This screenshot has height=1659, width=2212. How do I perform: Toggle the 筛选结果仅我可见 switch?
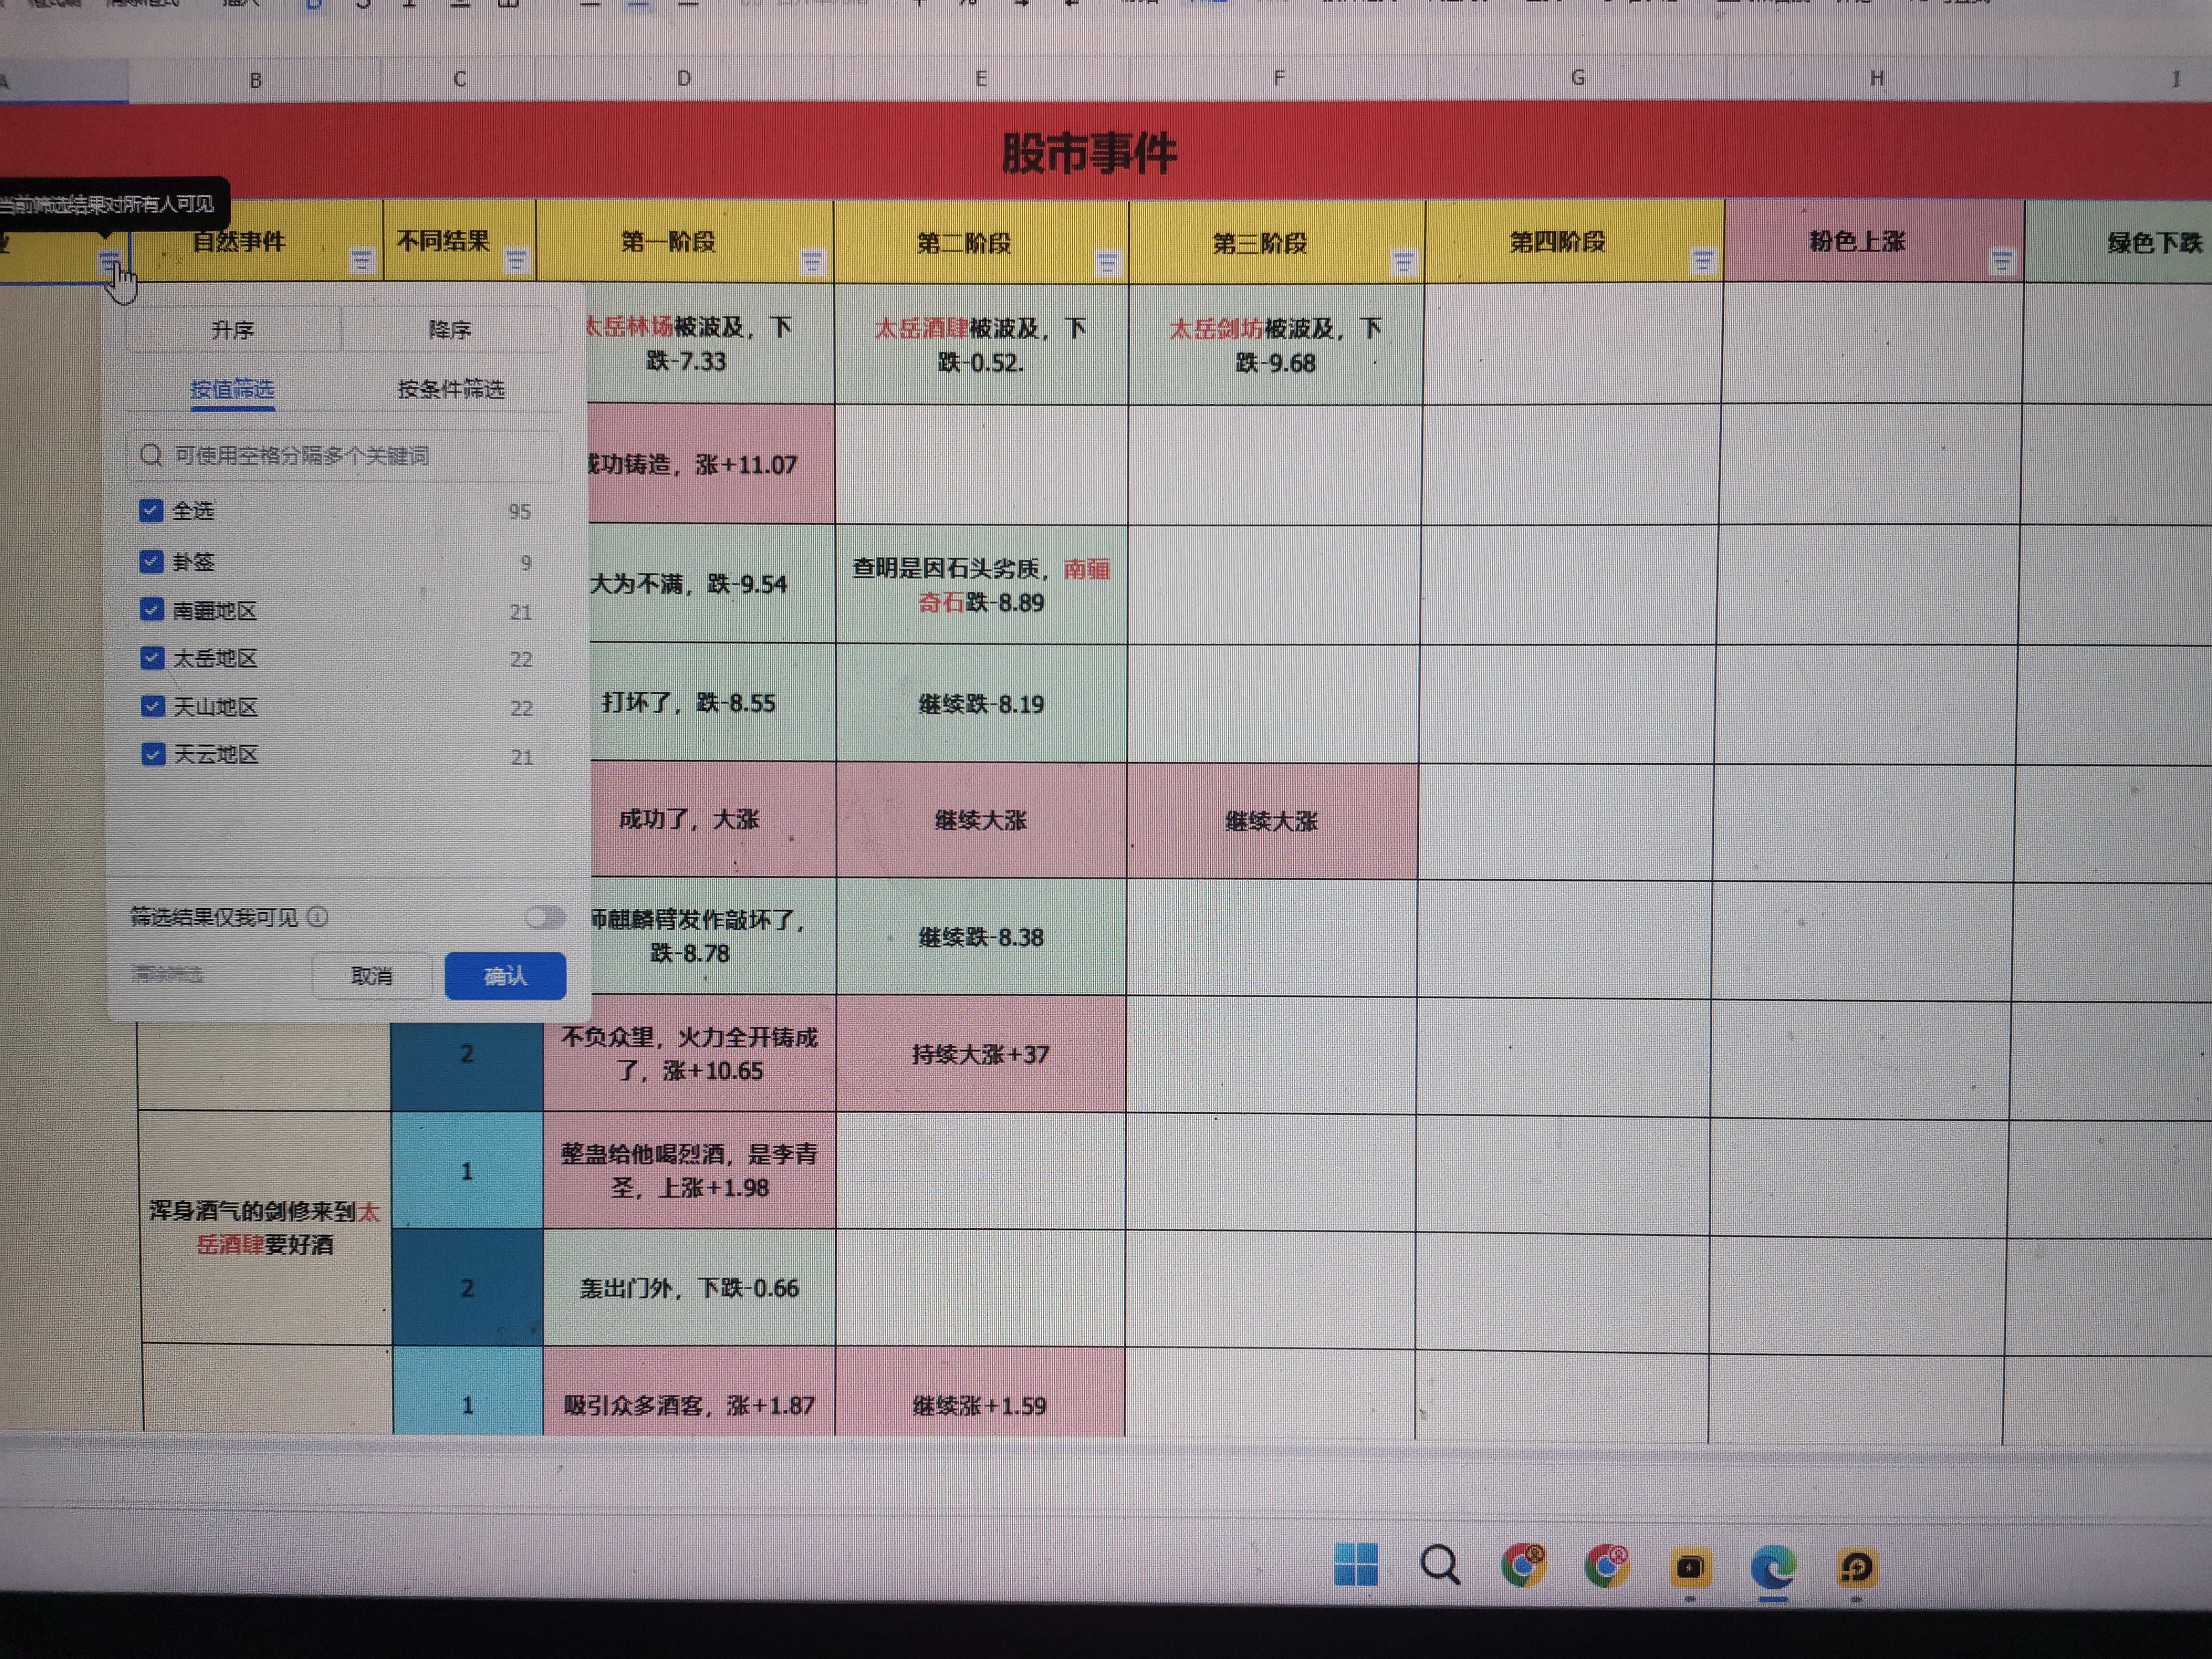544,917
